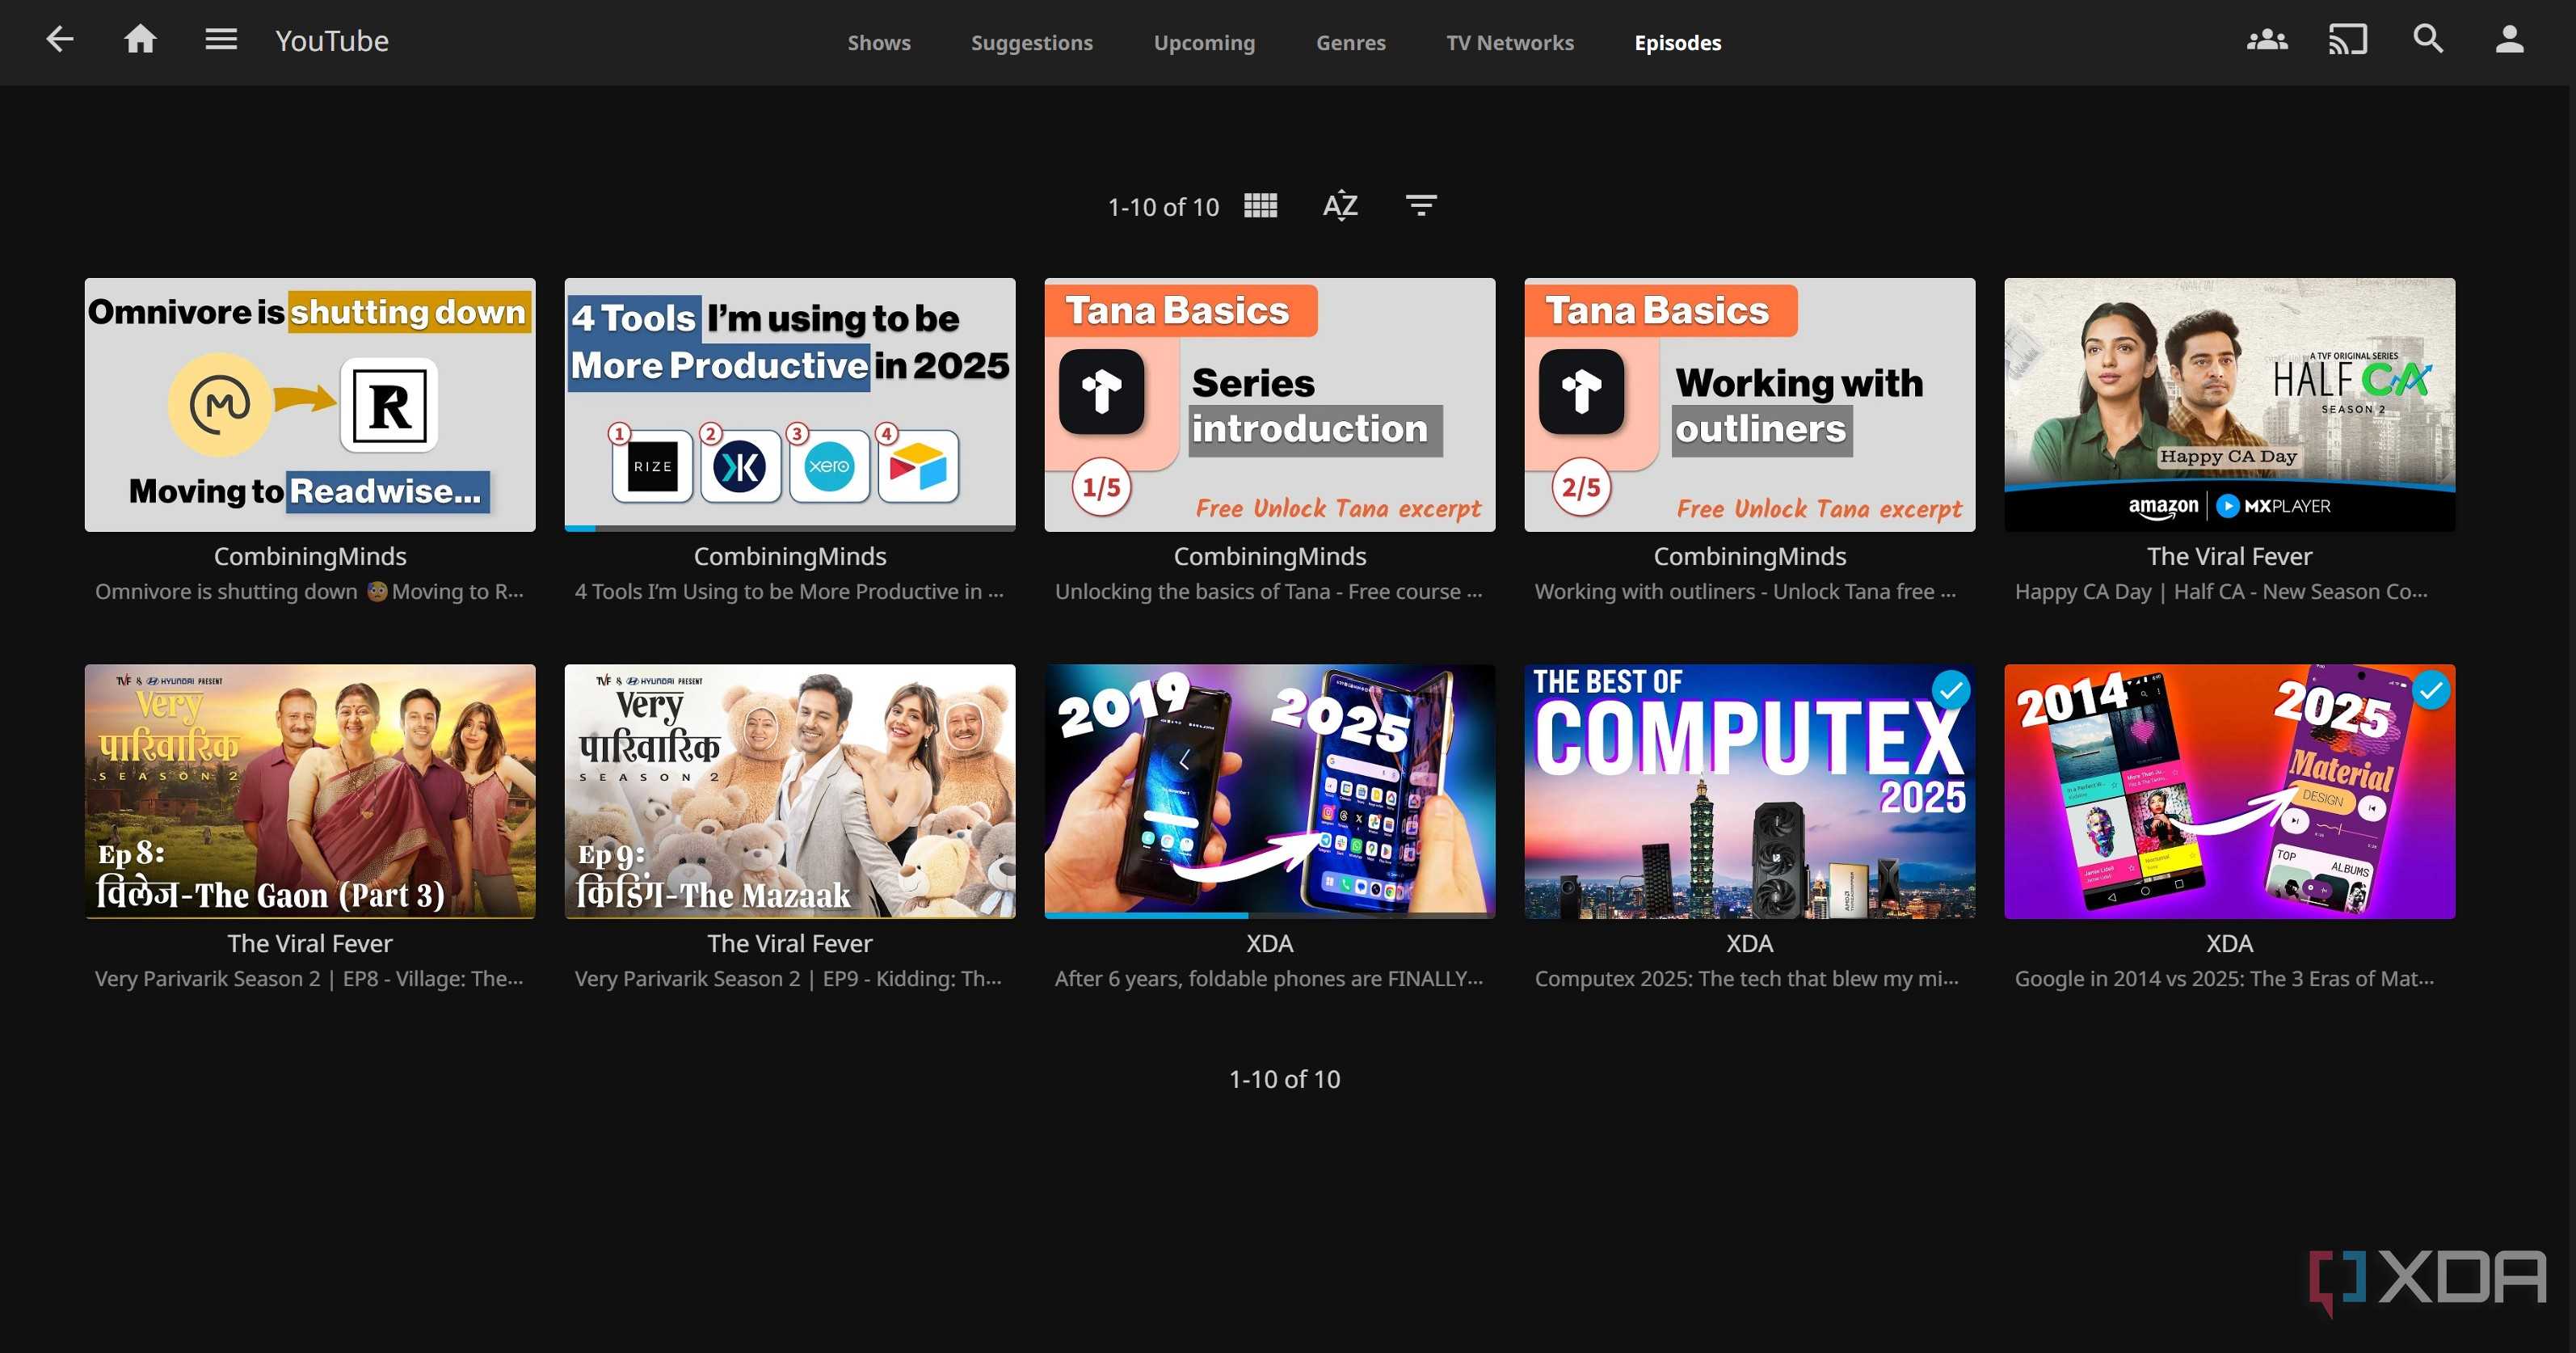Click the Cast to device icon

click(x=2347, y=40)
